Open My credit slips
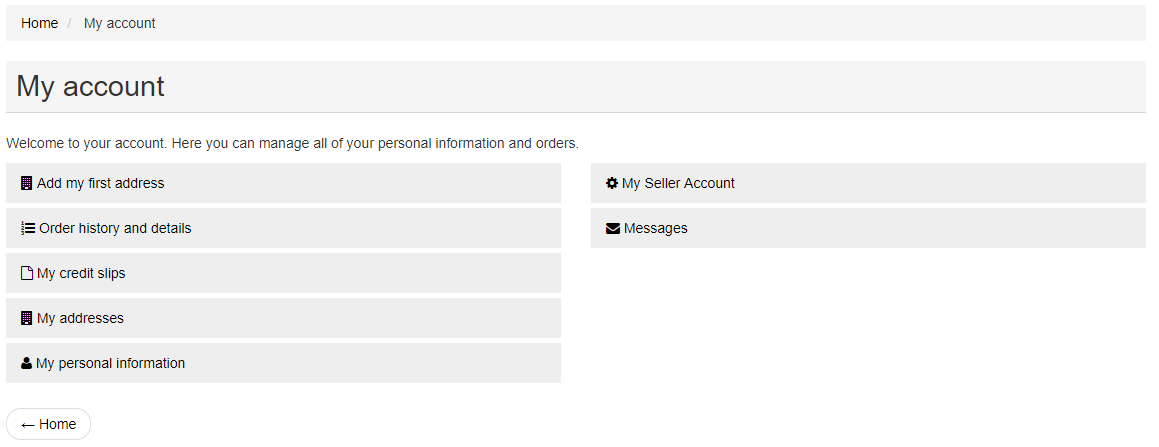The image size is (1159, 447). [283, 273]
